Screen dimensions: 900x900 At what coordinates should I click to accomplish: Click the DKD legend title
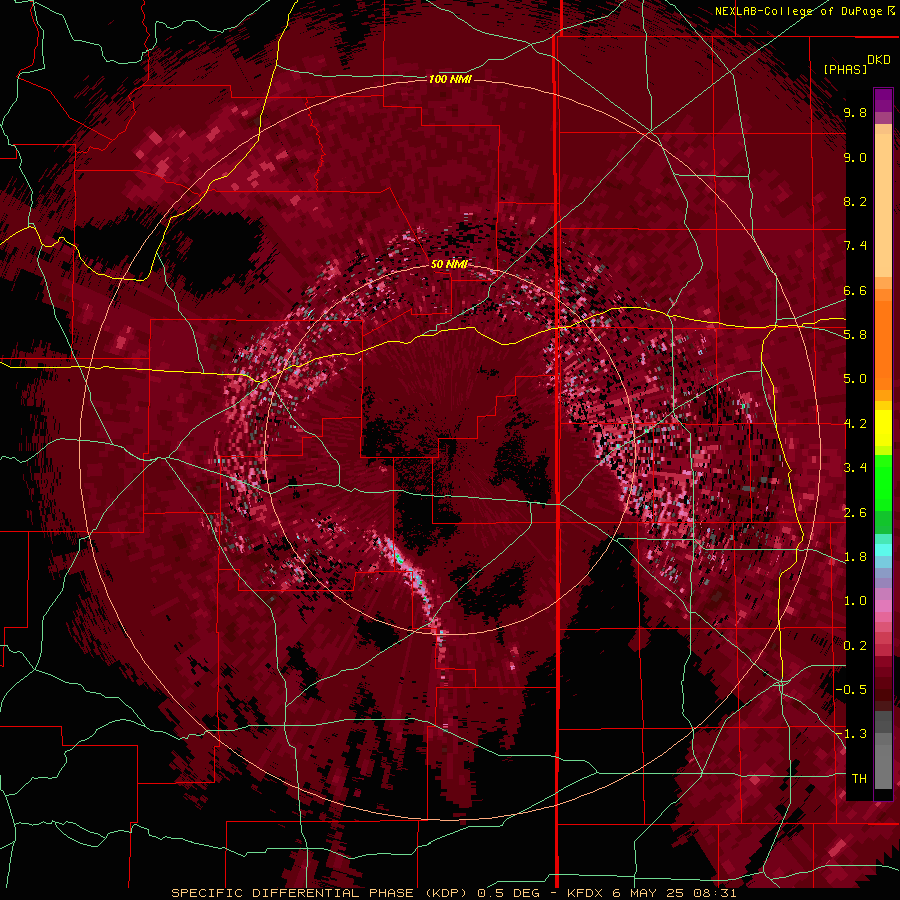coord(879,60)
